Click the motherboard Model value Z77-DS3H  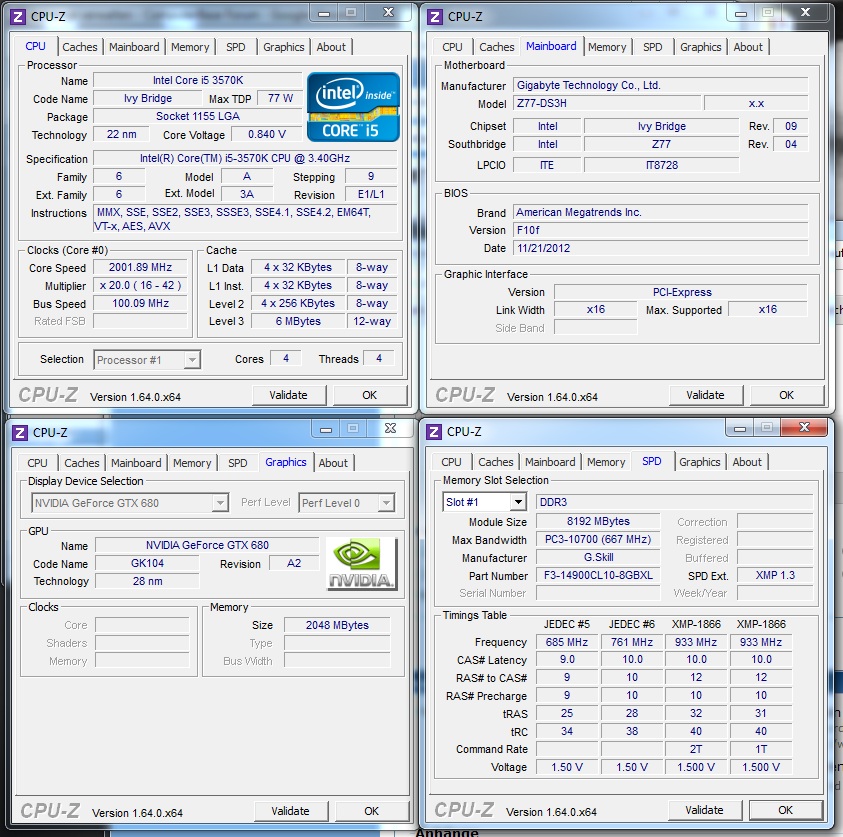[x=608, y=103]
